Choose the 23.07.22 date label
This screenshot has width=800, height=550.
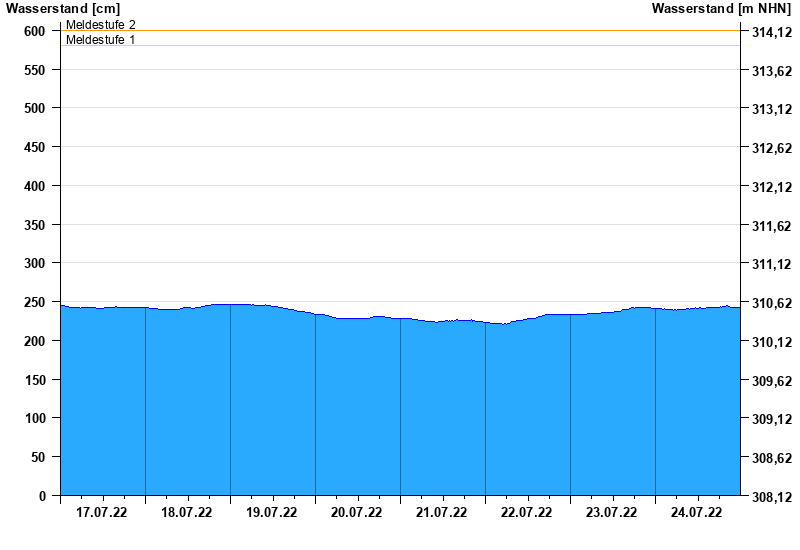(612, 513)
